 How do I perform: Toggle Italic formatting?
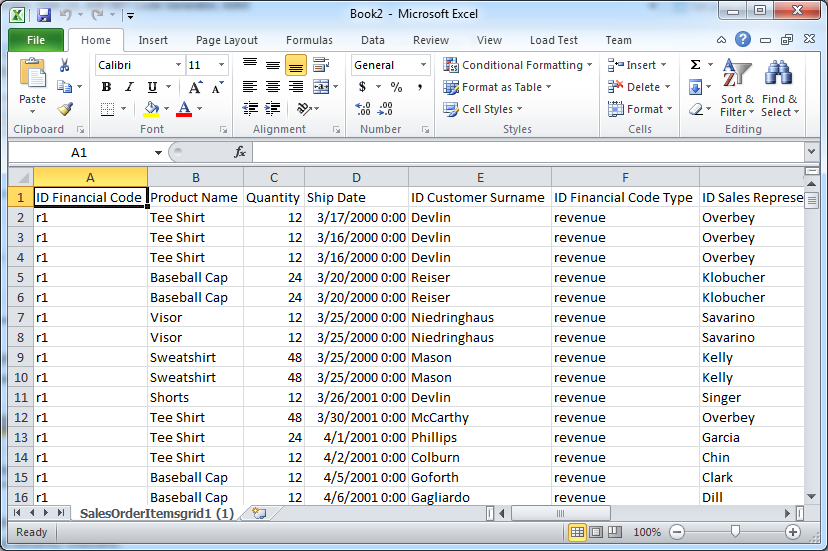pyautogui.click(x=129, y=87)
